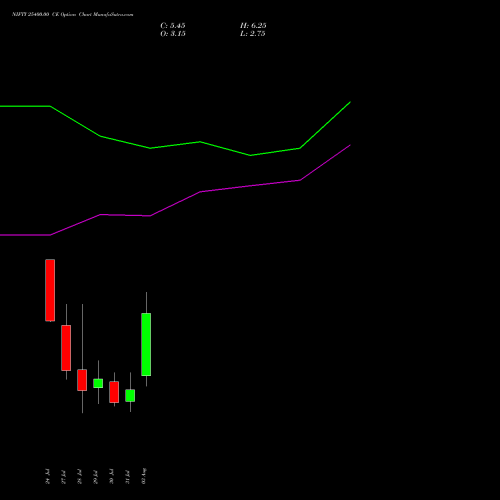
Task: Click the '27 Jul' date axis label
Action: coord(64,477)
